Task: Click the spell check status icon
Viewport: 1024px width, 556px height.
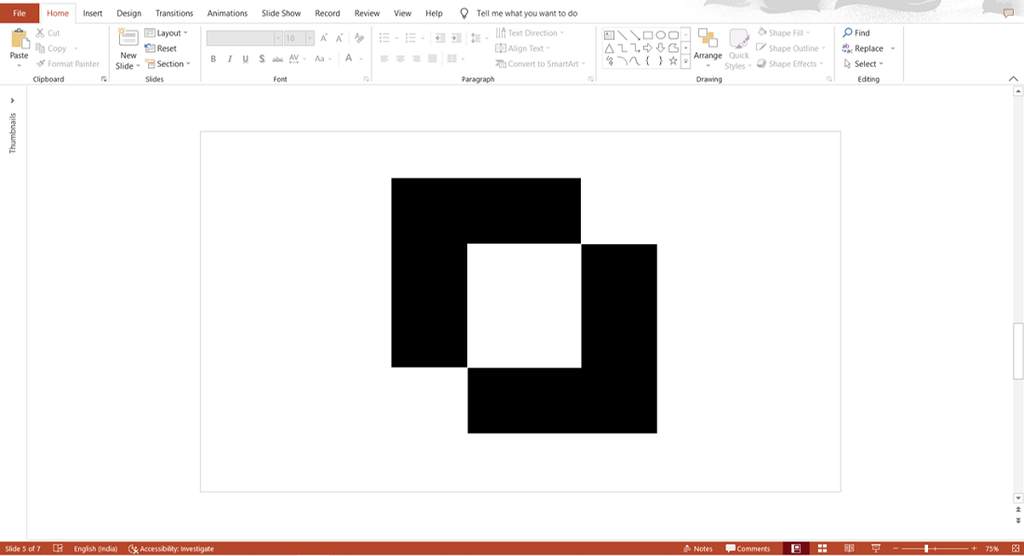Action: [x=58, y=549]
